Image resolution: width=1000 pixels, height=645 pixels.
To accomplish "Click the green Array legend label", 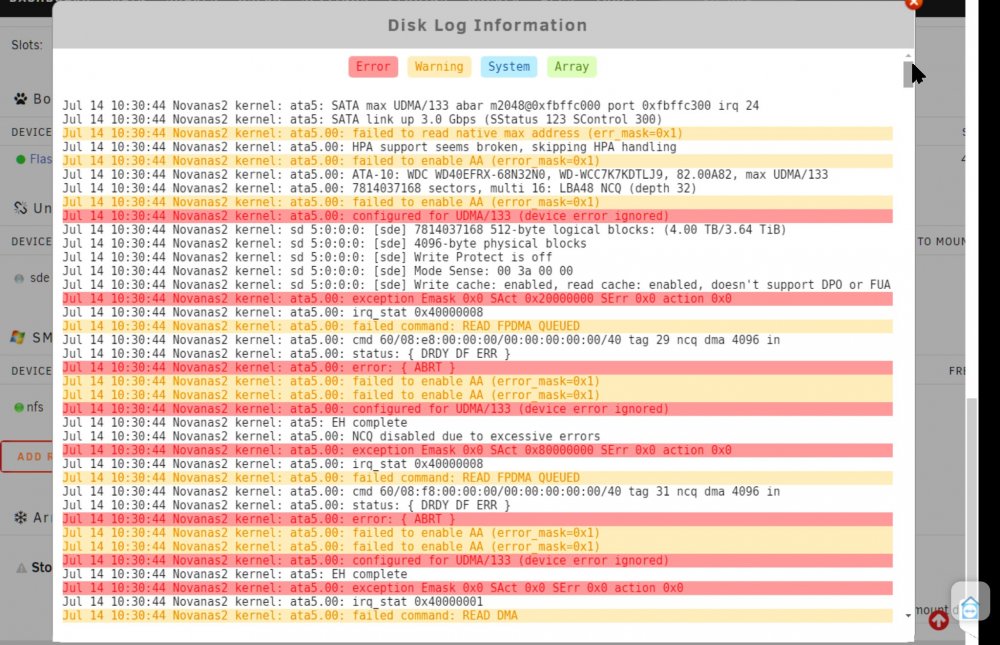I will [571, 66].
